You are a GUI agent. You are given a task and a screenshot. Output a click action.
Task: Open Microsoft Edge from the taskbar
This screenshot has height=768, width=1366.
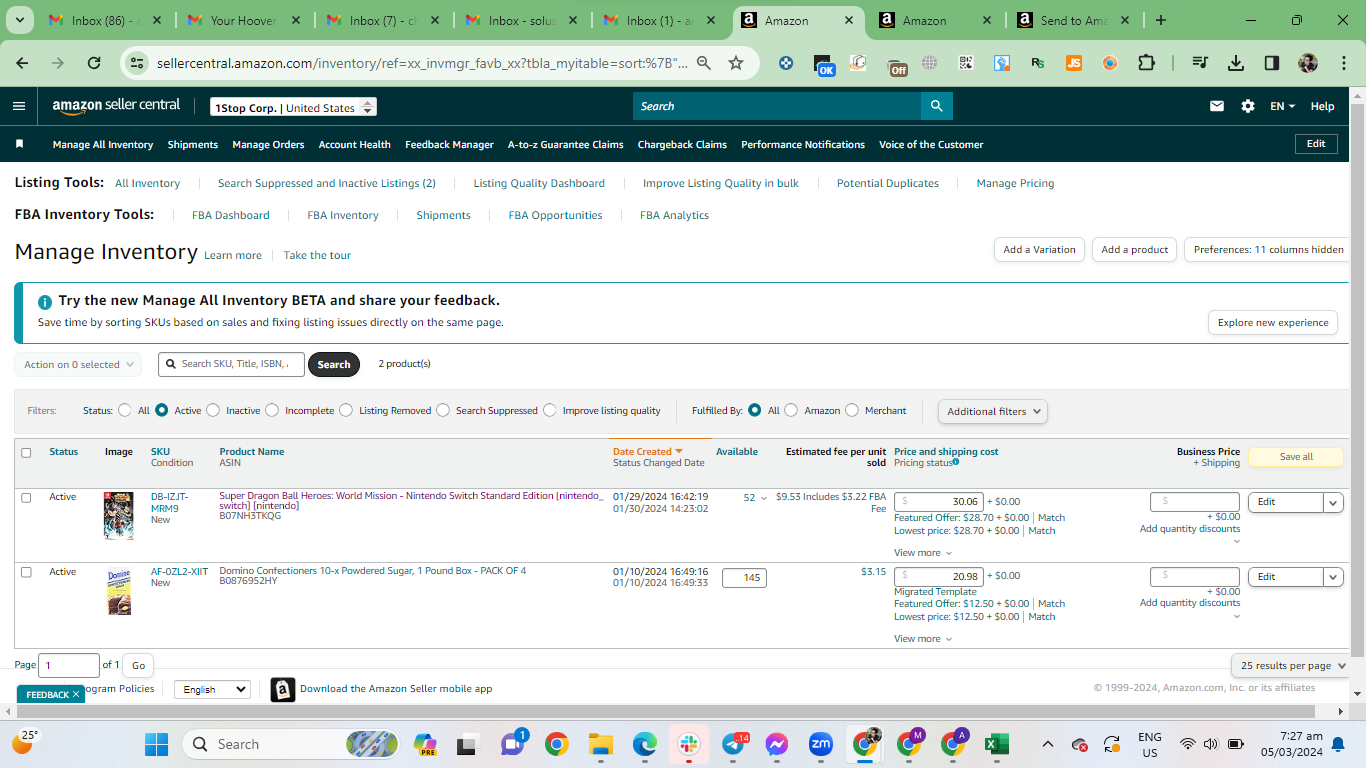(645, 744)
